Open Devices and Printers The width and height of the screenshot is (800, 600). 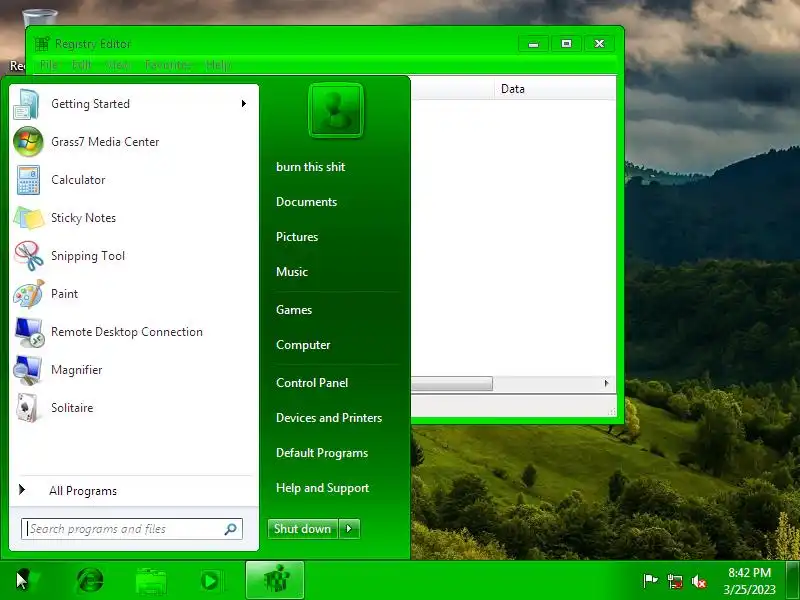point(329,418)
